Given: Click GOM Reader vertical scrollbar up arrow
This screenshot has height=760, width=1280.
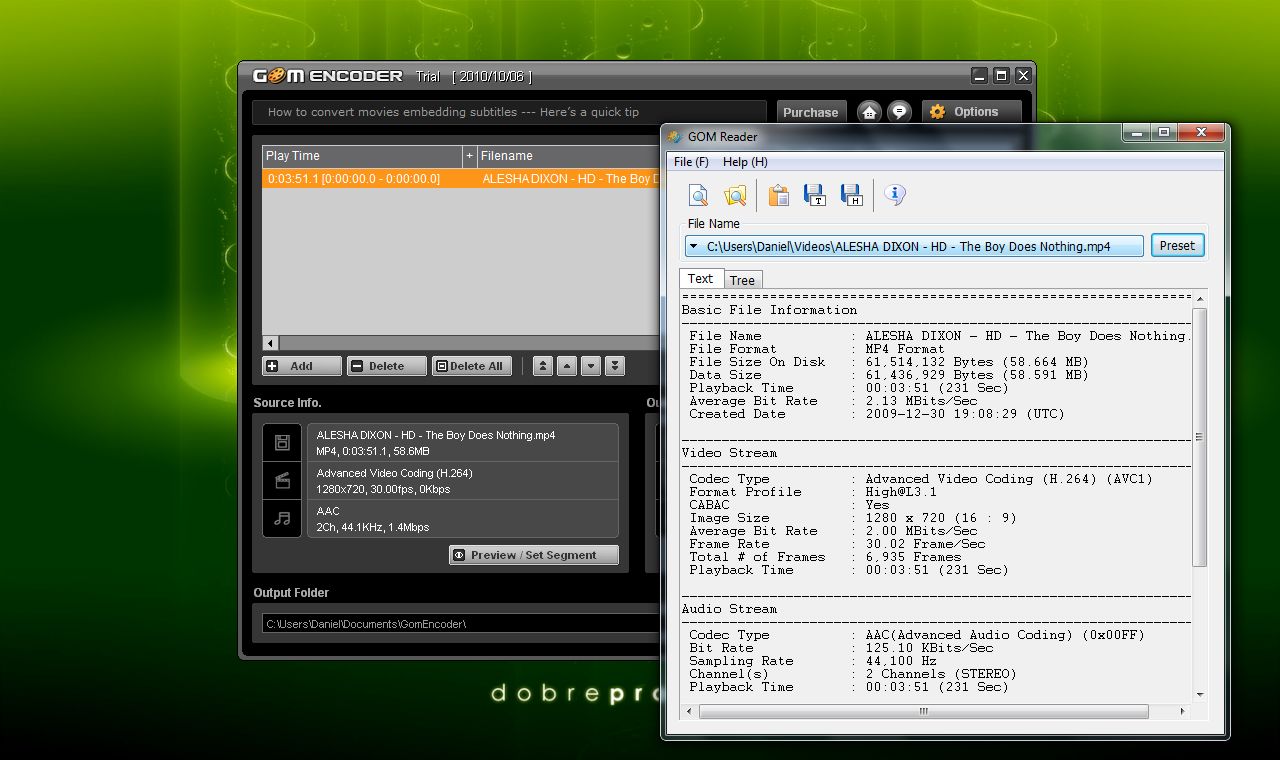Looking at the screenshot, I should [x=1200, y=299].
